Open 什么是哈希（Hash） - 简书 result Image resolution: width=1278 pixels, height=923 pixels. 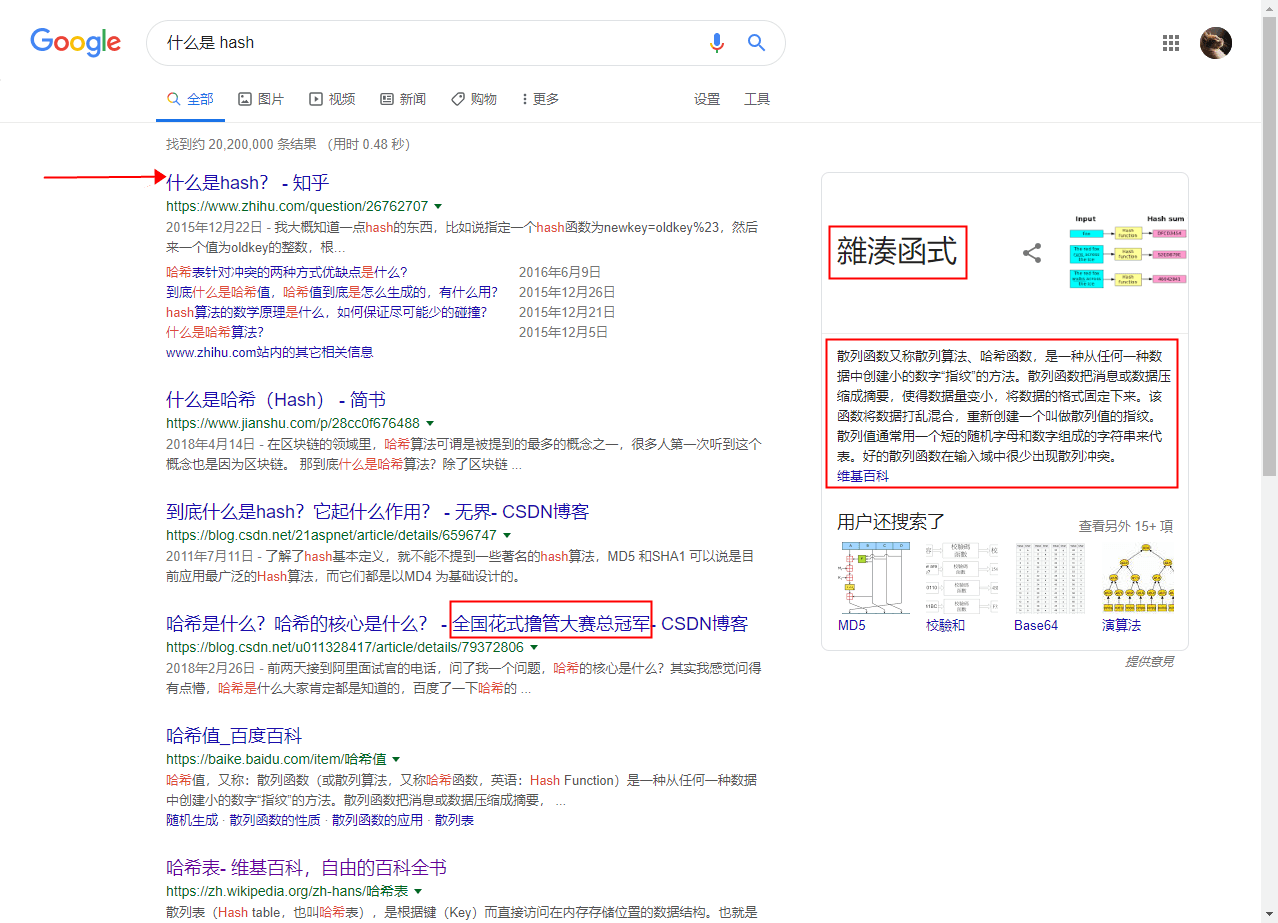276,399
